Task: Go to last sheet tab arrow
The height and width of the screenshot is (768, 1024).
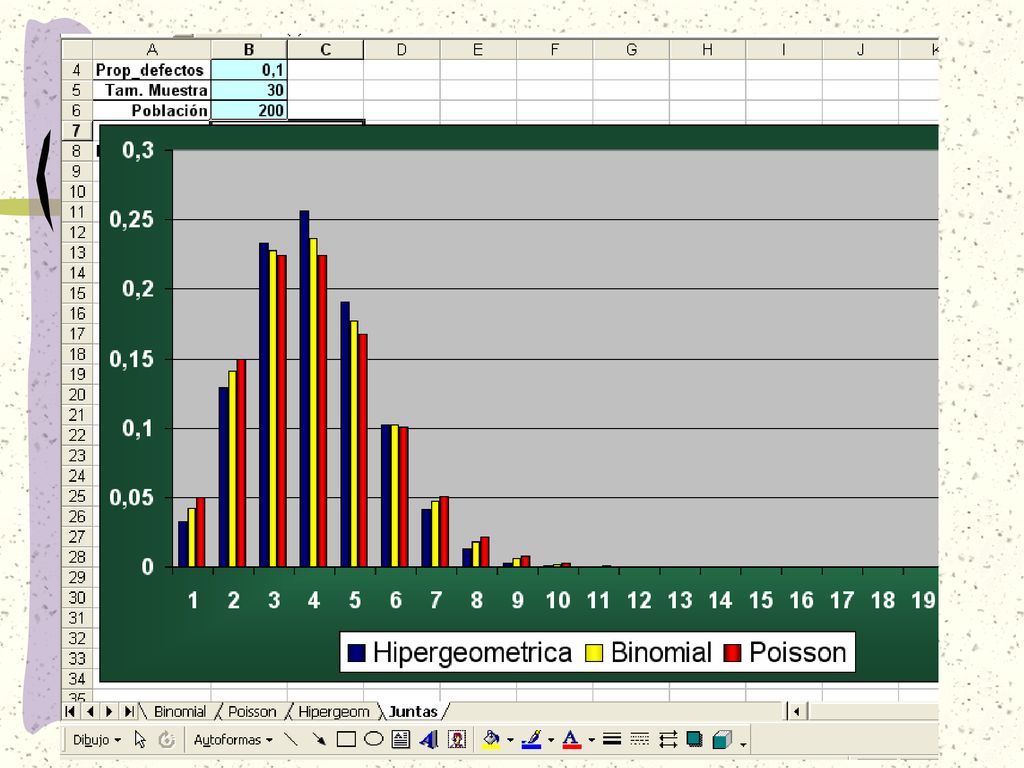Action: (x=129, y=711)
